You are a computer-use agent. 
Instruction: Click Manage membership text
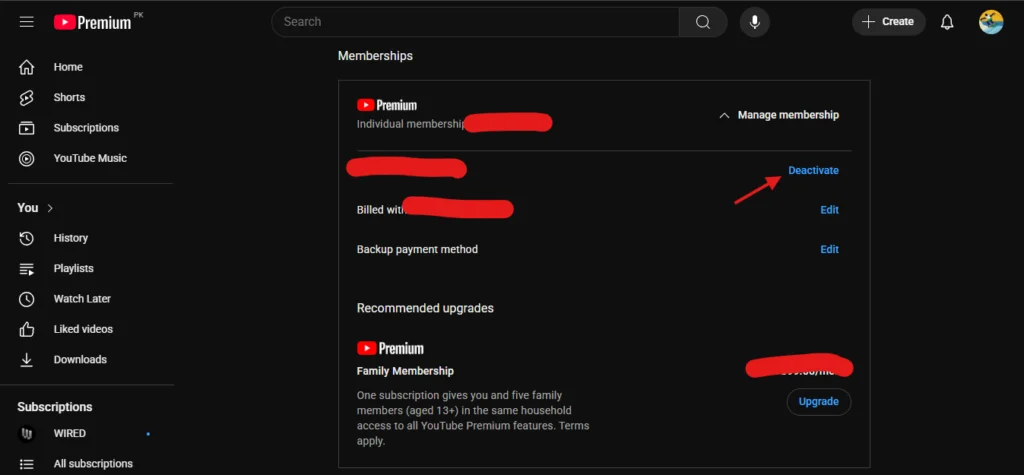tap(788, 115)
